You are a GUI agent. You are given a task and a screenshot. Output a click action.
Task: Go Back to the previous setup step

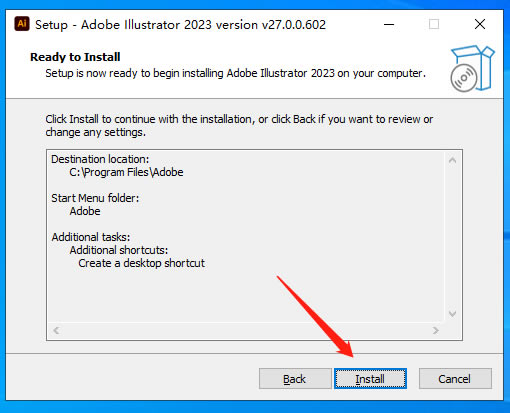[295, 379]
